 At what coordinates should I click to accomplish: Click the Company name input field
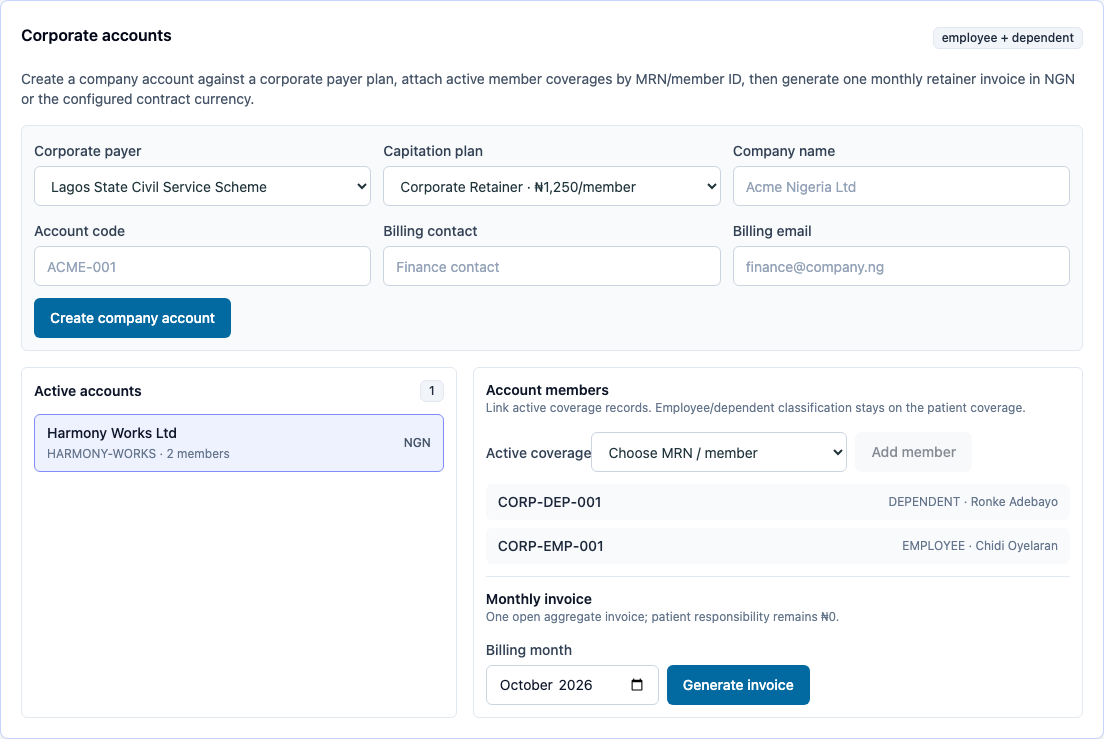[x=901, y=187]
